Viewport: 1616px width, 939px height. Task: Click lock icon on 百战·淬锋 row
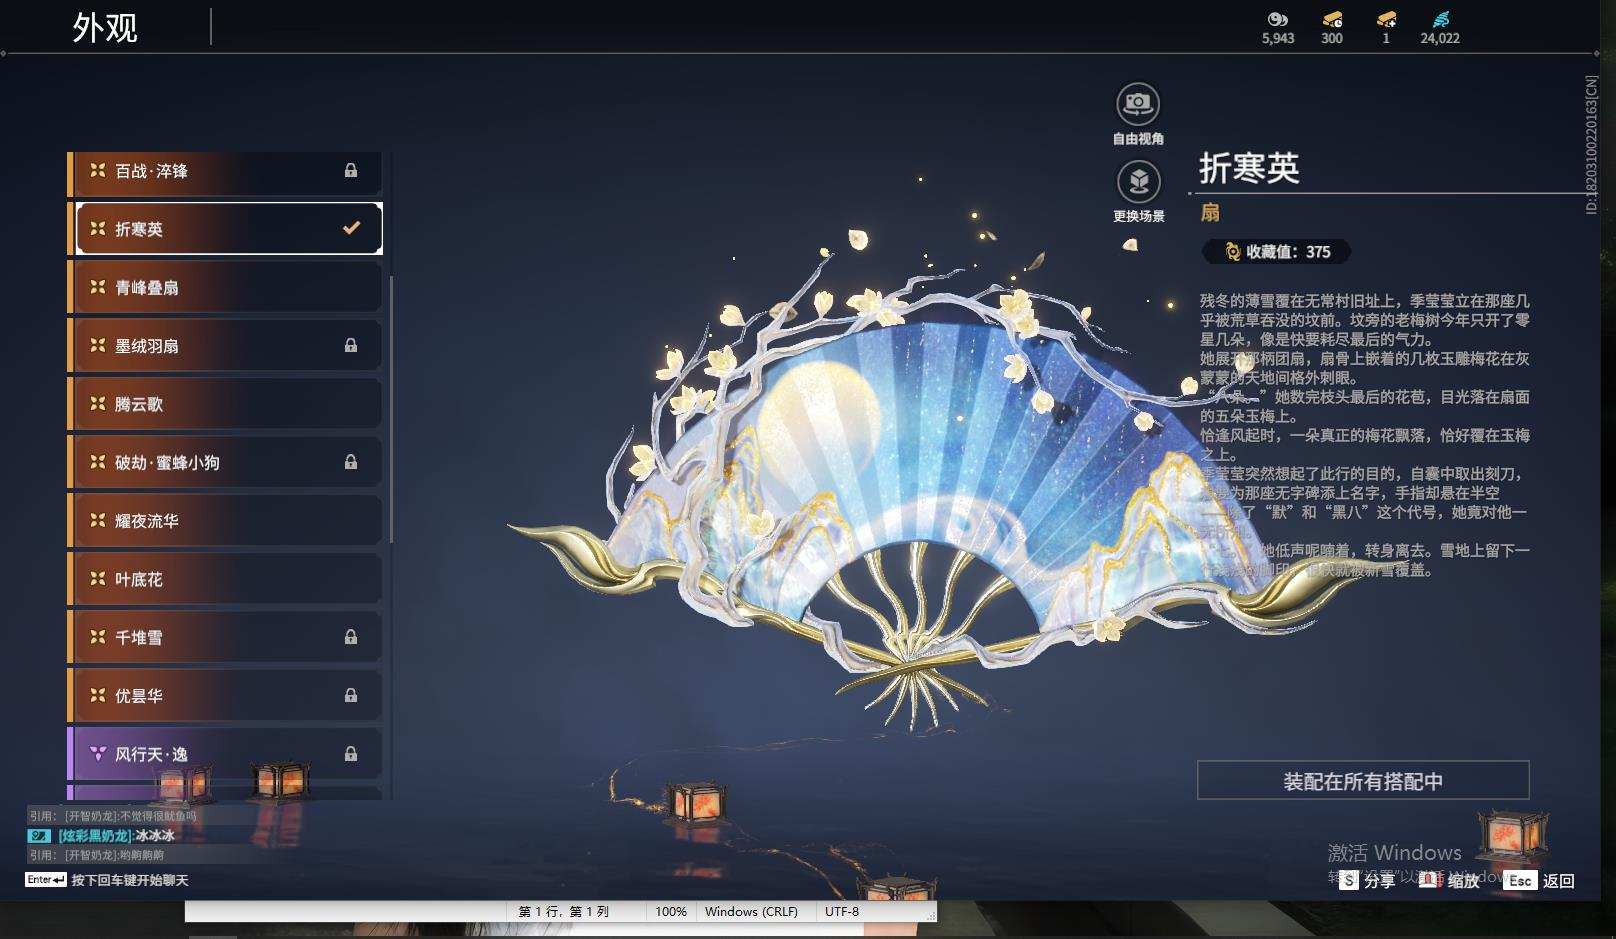tap(351, 171)
